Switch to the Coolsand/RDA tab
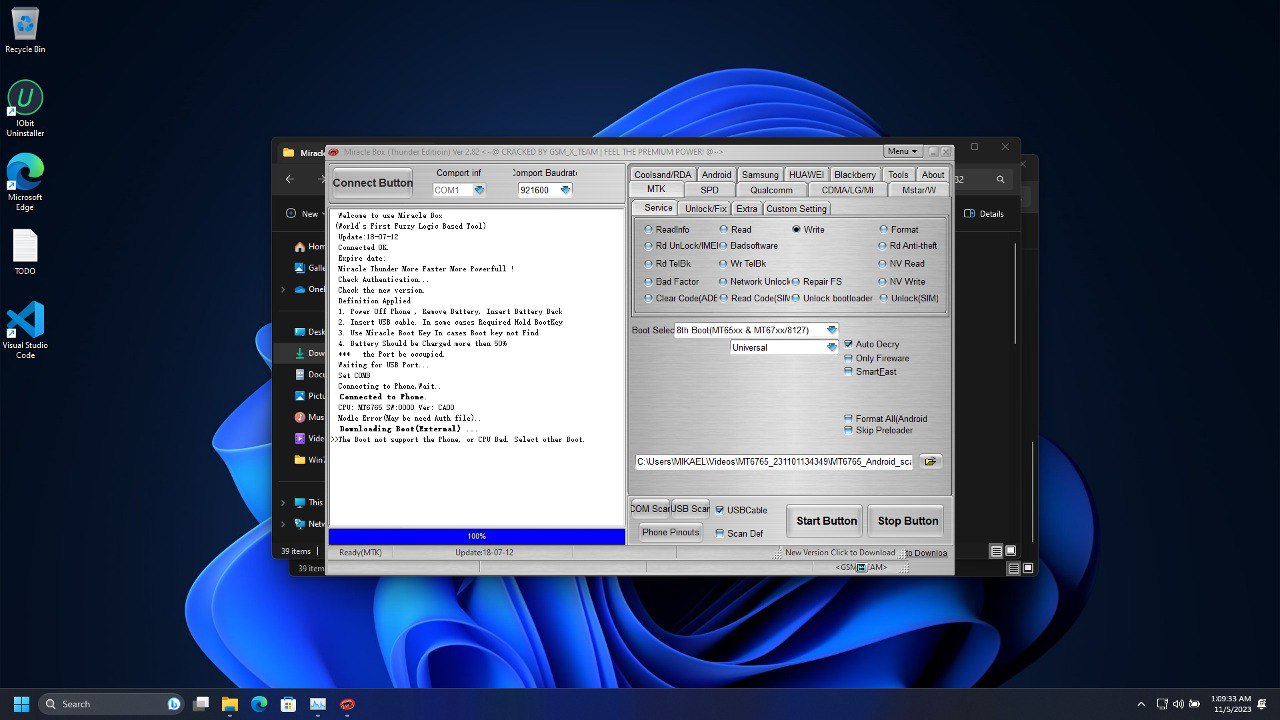The width and height of the screenshot is (1280, 720). click(x=662, y=174)
